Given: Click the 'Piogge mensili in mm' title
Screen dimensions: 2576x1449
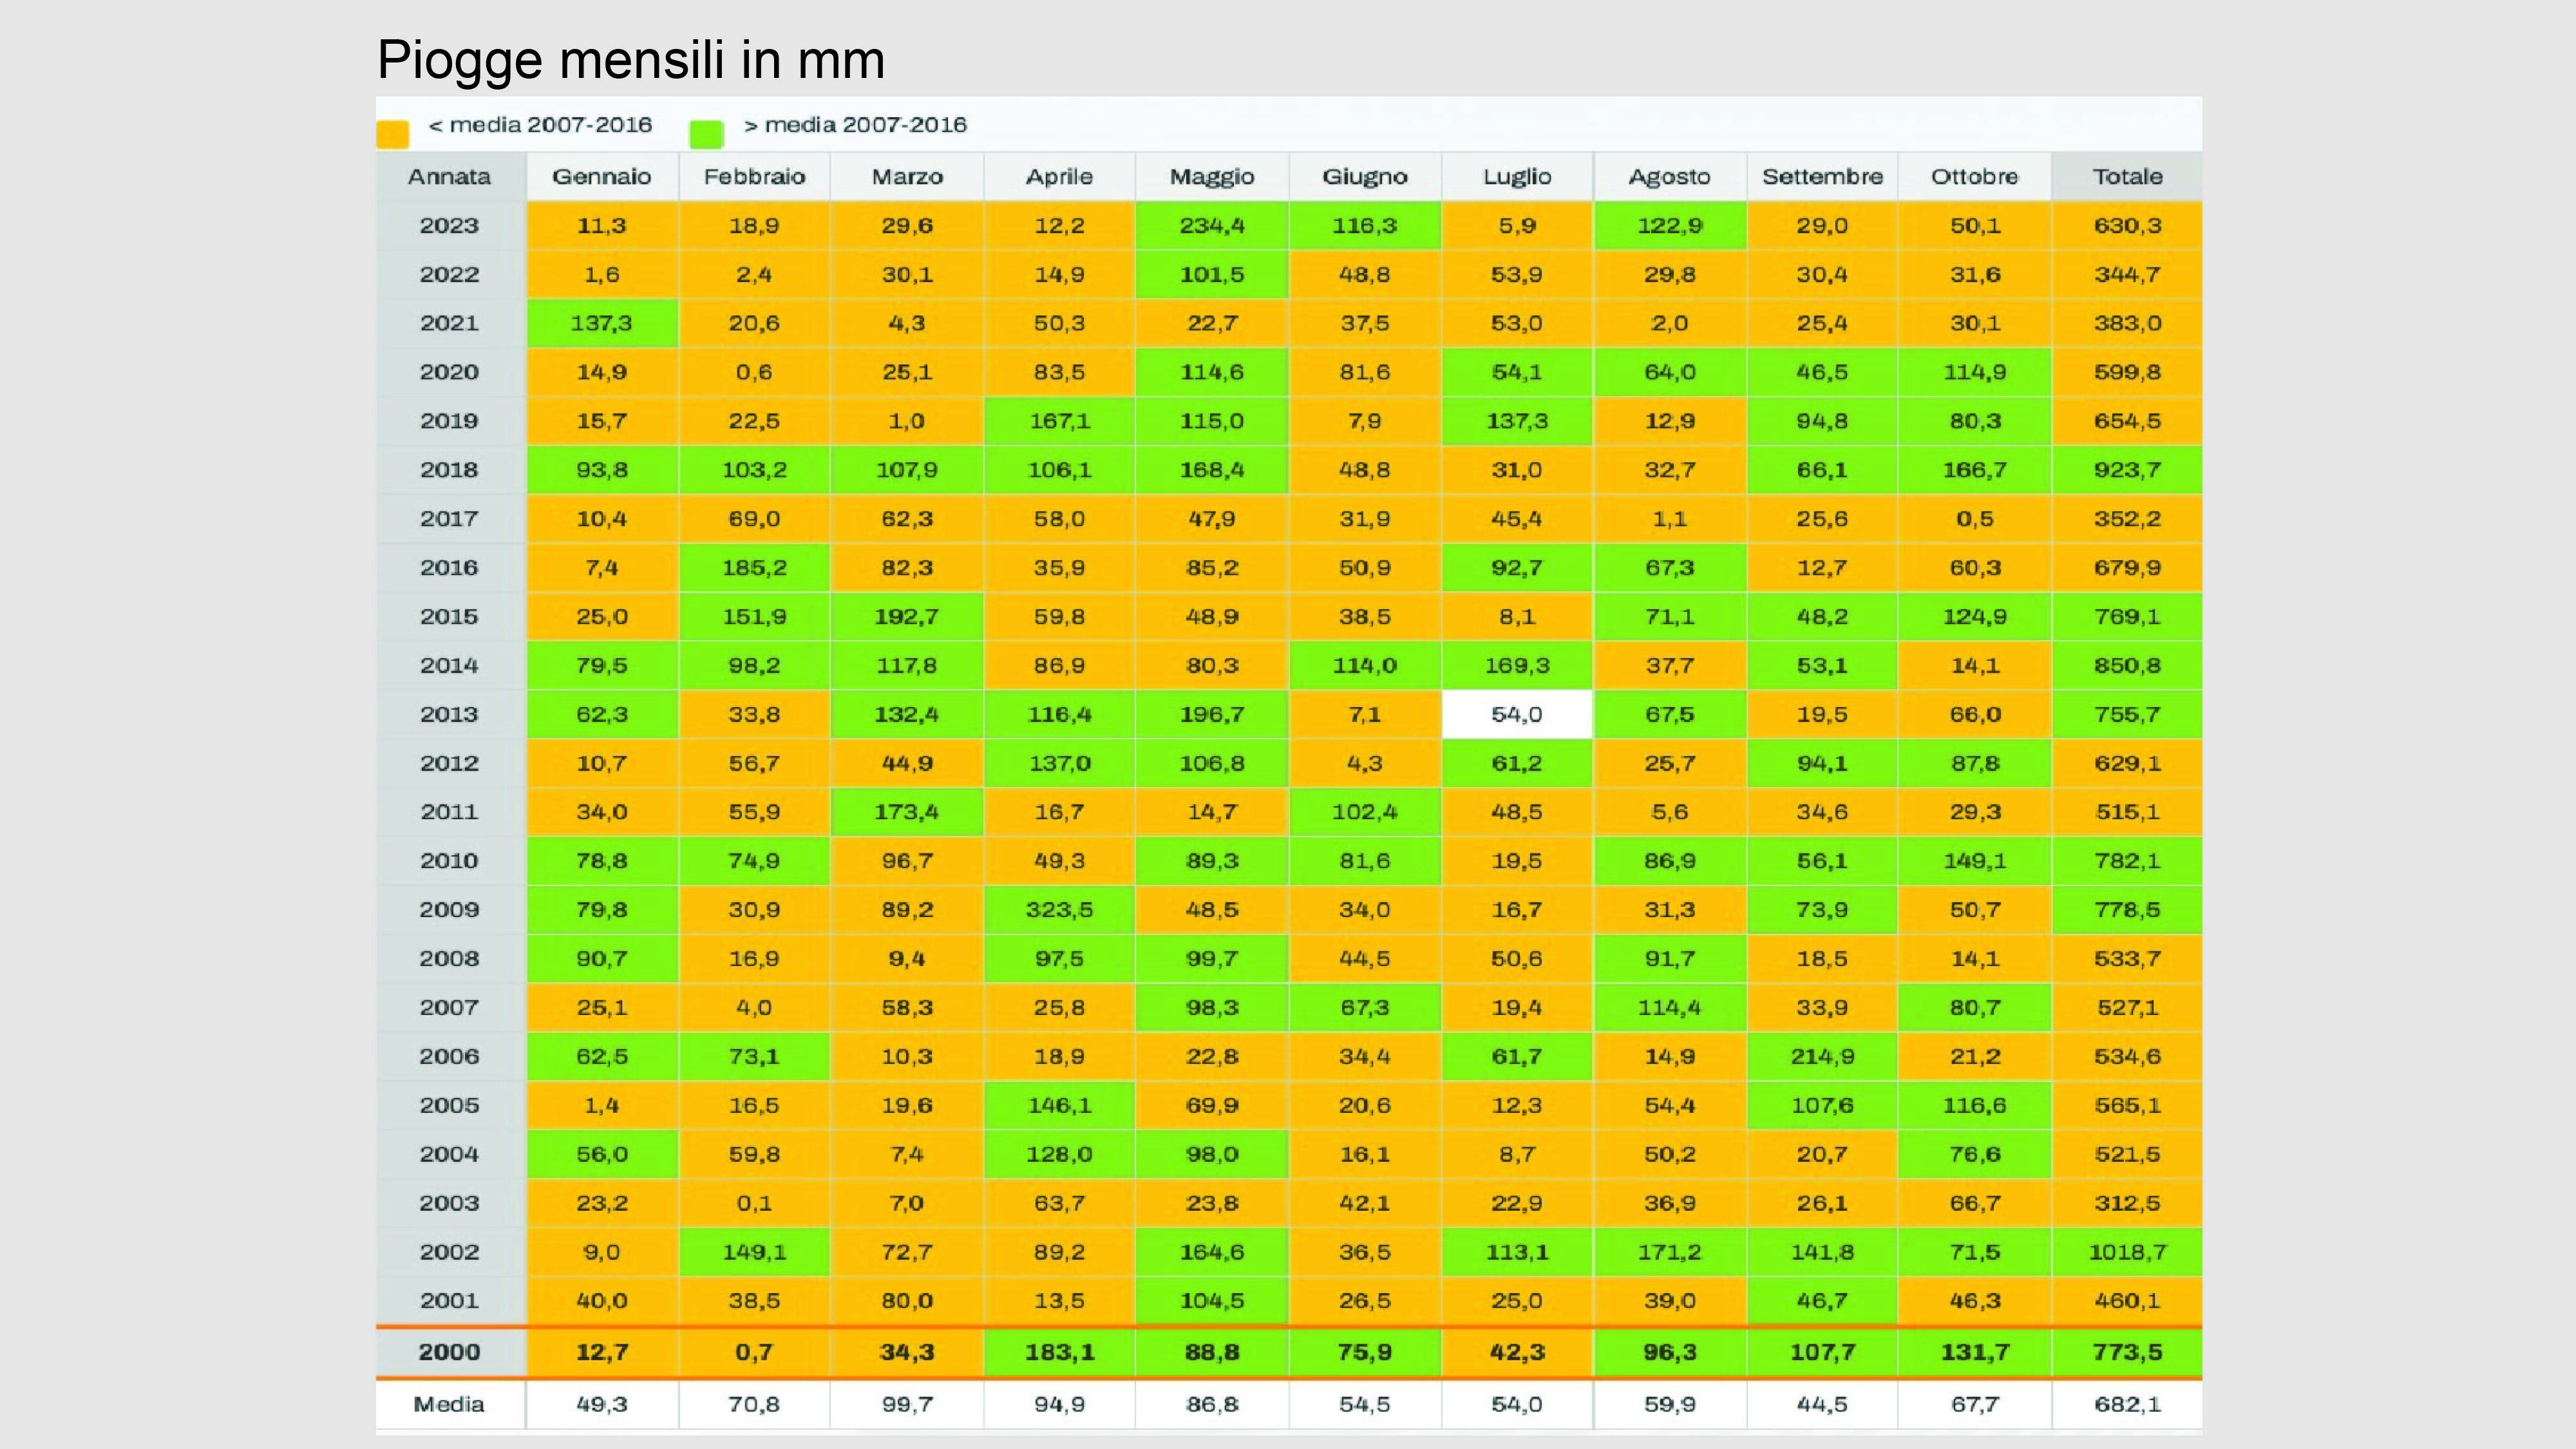Looking at the screenshot, I should (631, 60).
